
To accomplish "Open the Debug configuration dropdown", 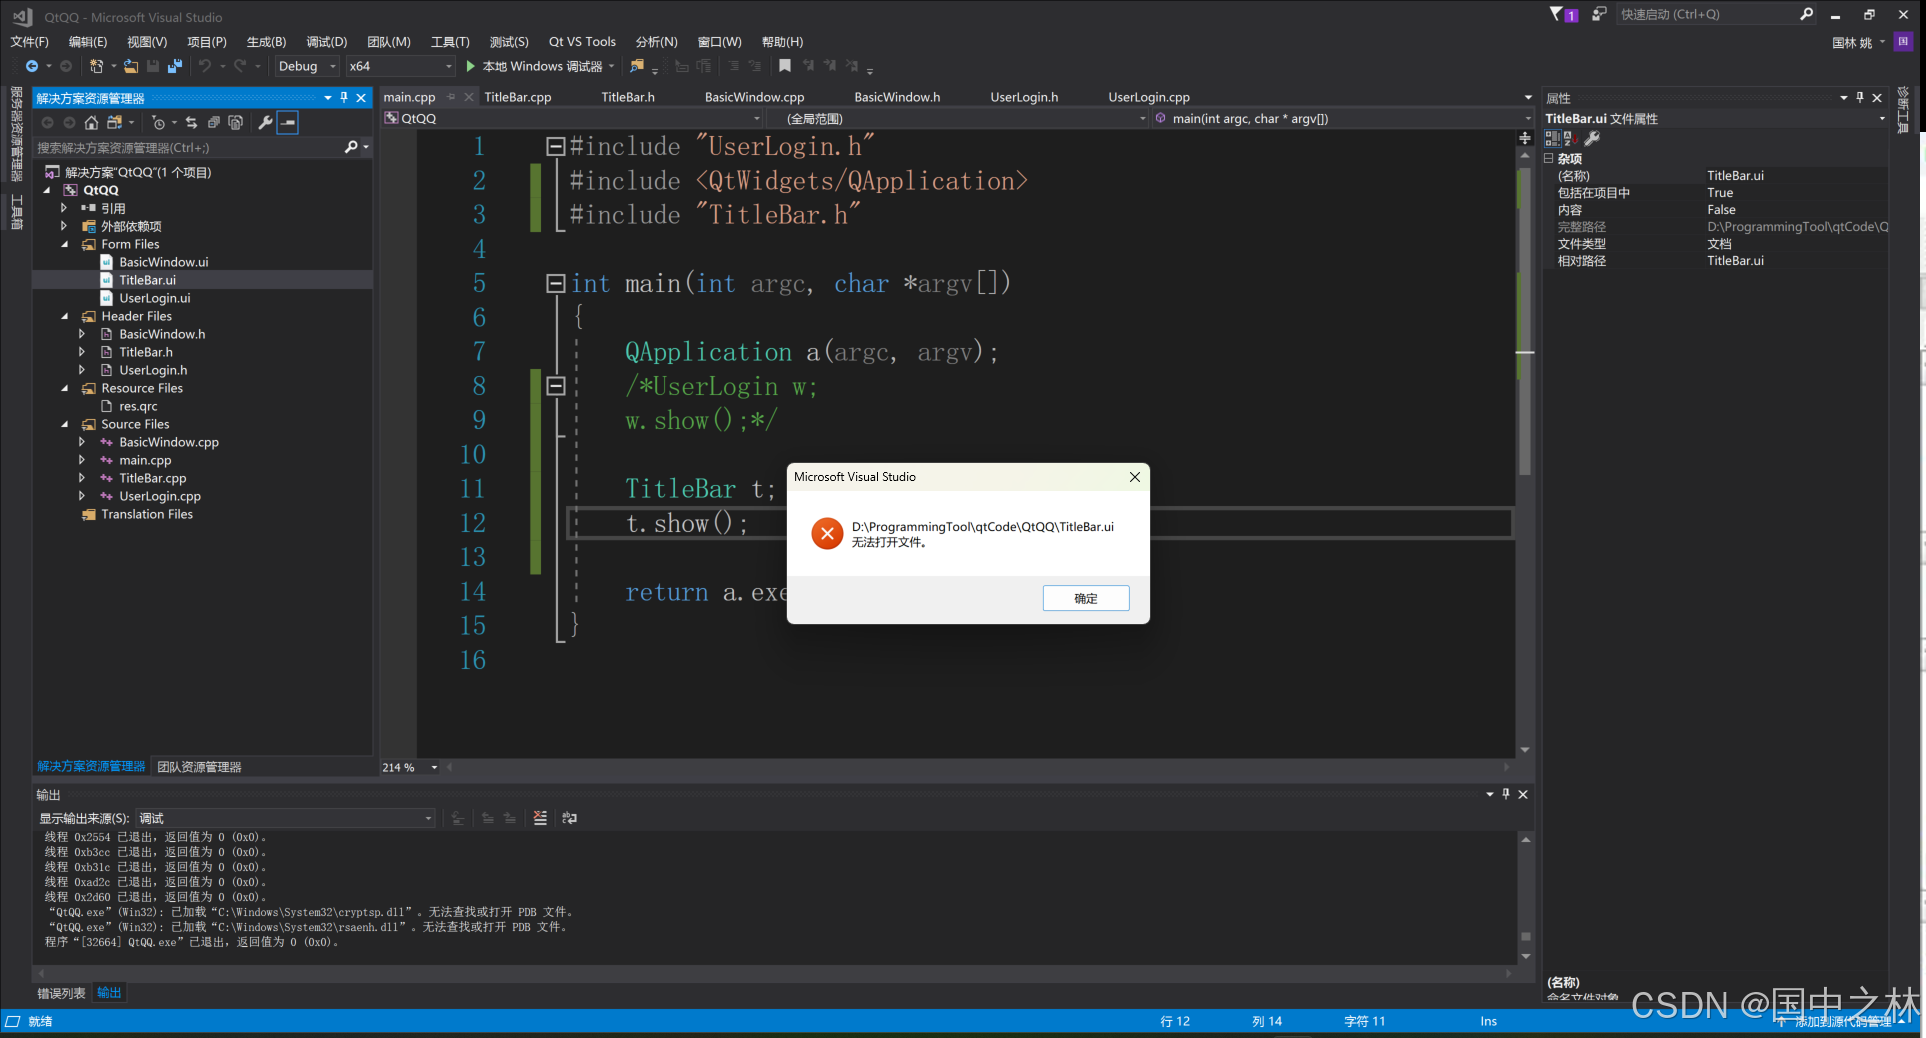I will 307,66.
